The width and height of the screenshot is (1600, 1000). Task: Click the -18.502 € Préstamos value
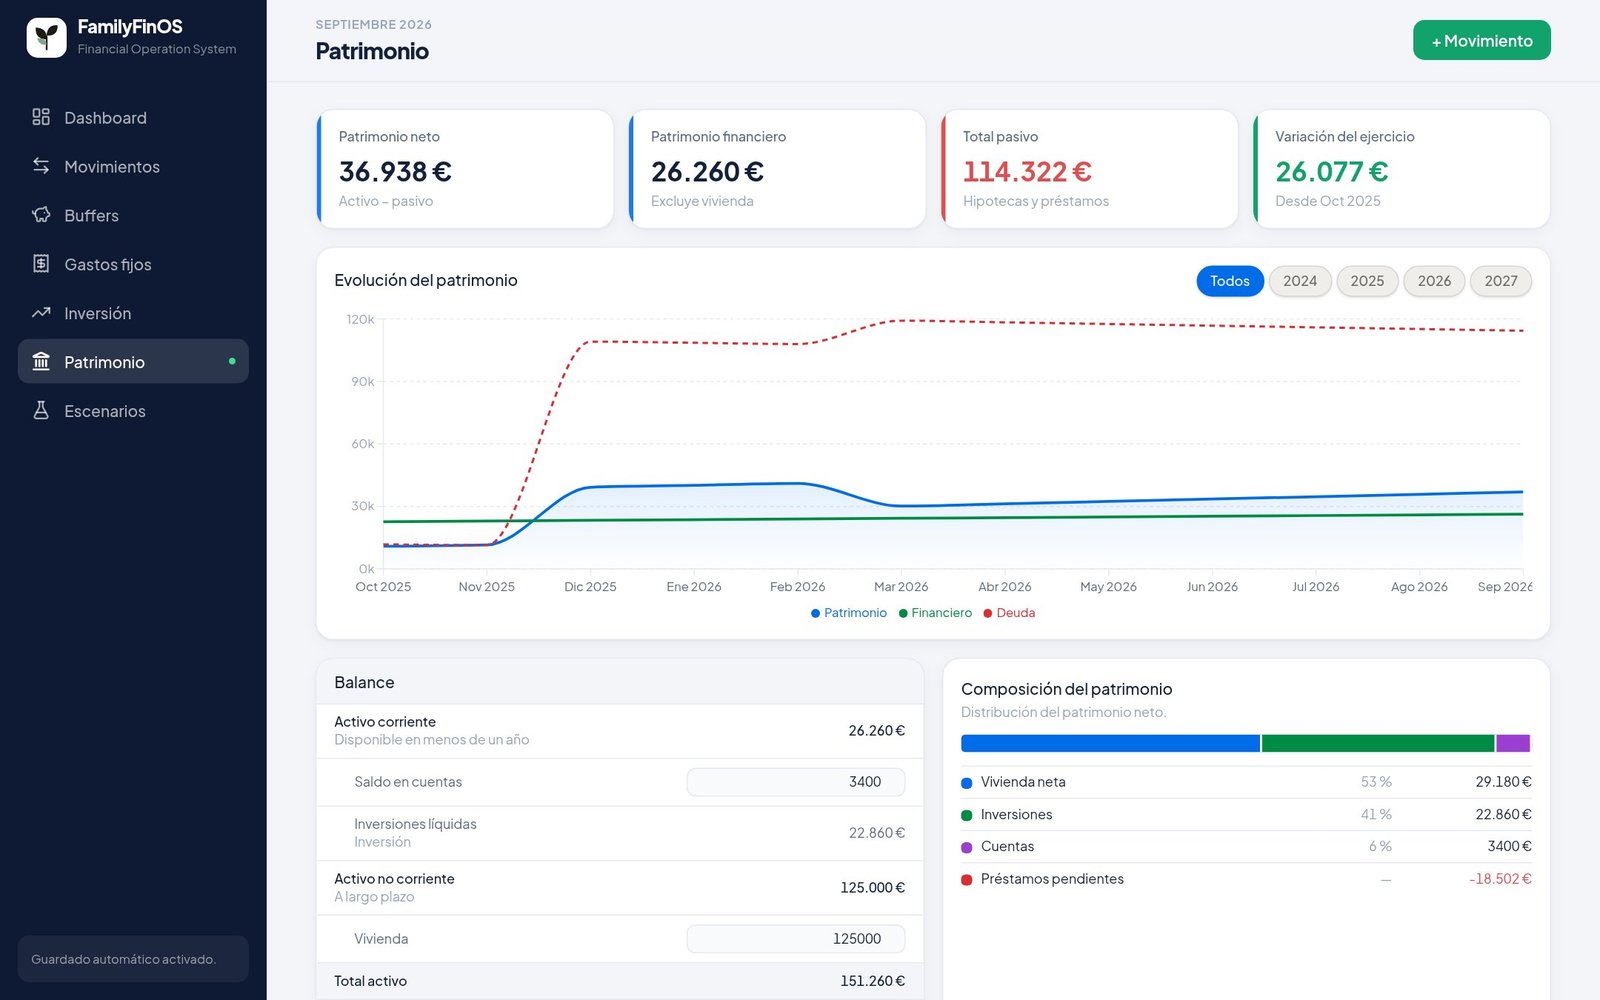pos(1500,879)
